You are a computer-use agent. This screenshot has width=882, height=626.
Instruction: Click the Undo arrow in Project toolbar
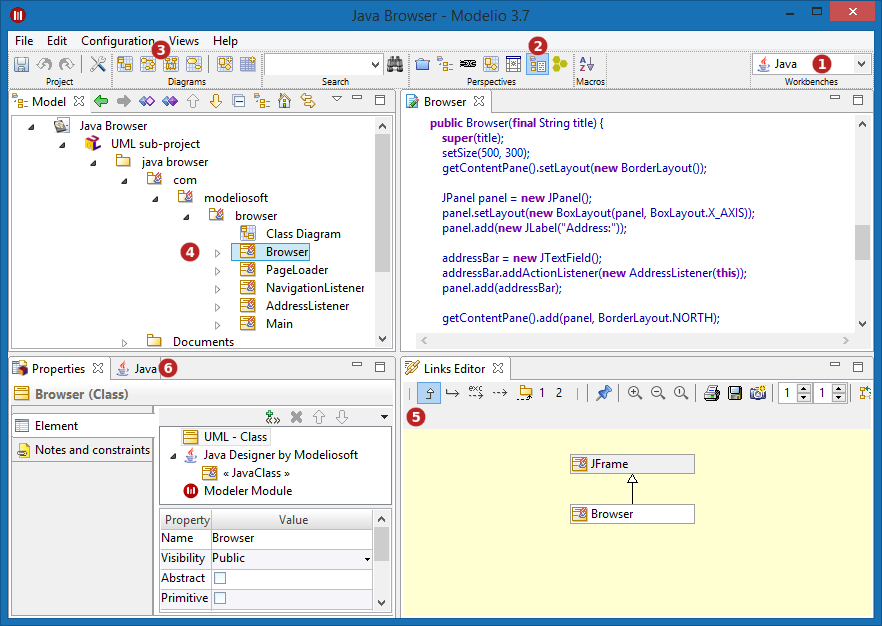click(44, 64)
